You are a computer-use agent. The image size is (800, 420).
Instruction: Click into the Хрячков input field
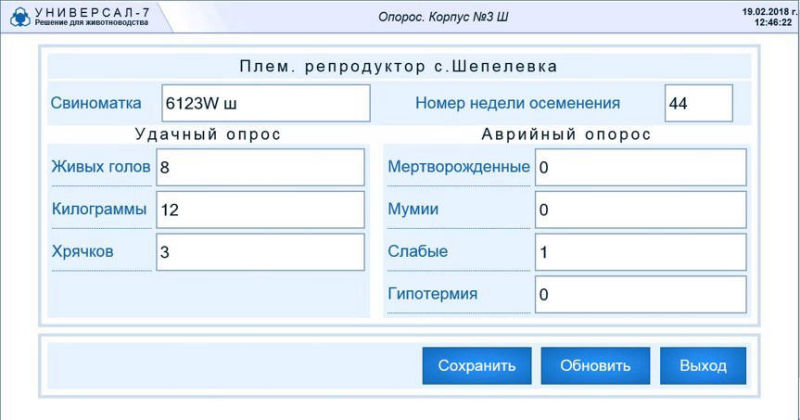(260, 253)
